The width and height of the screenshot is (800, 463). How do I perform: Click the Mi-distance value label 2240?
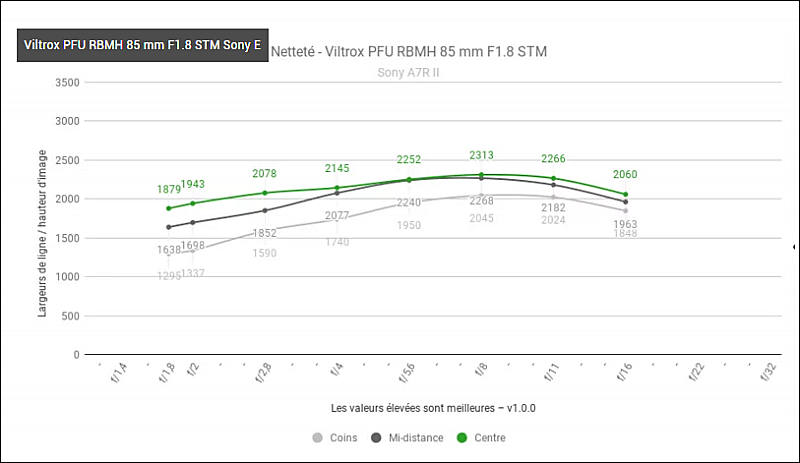pyautogui.click(x=409, y=203)
